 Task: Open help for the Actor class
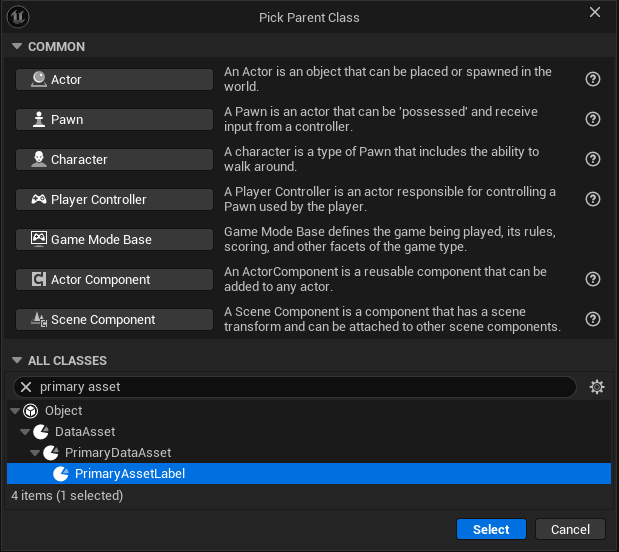coord(593,79)
